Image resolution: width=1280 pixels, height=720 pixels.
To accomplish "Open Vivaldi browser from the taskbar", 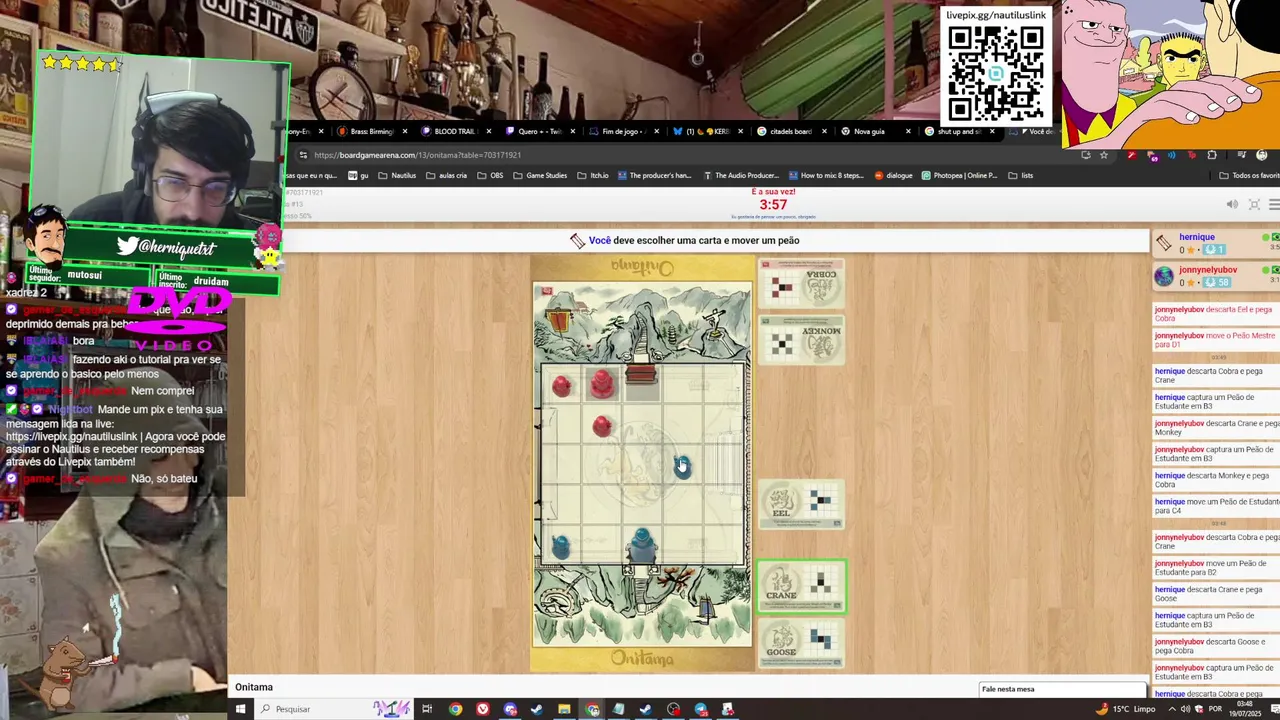I will click(x=483, y=709).
